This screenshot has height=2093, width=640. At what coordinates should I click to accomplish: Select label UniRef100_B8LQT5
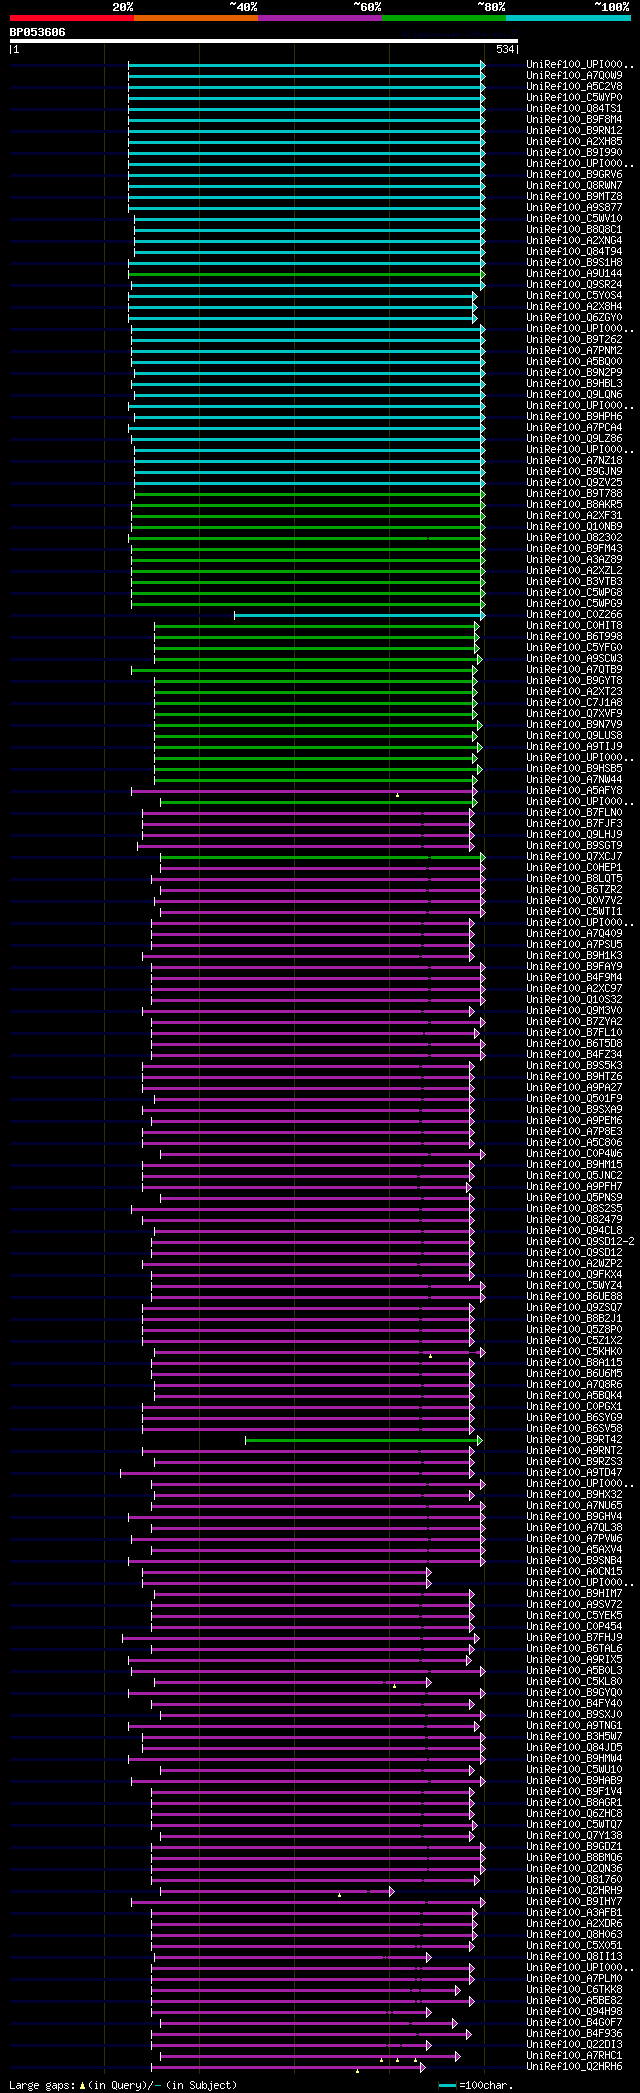[x=574, y=878]
